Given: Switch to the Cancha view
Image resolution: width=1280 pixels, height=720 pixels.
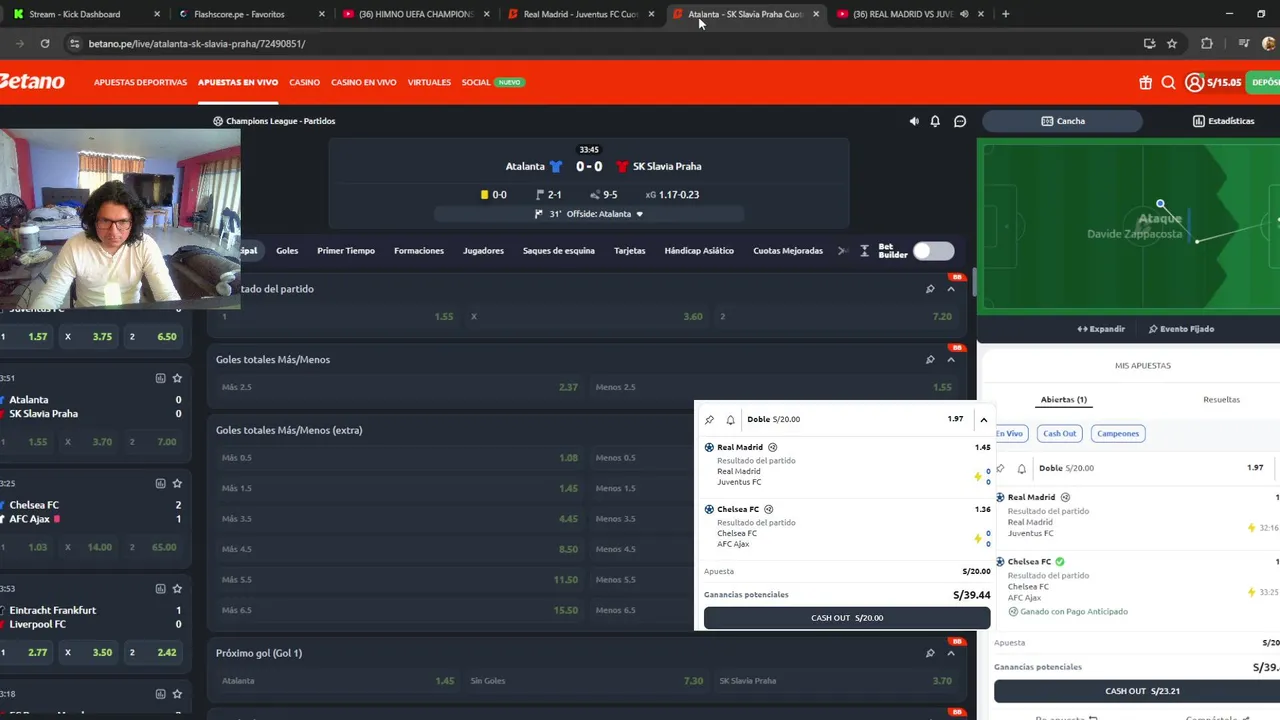Looking at the screenshot, I should (x=1062, y=121).
